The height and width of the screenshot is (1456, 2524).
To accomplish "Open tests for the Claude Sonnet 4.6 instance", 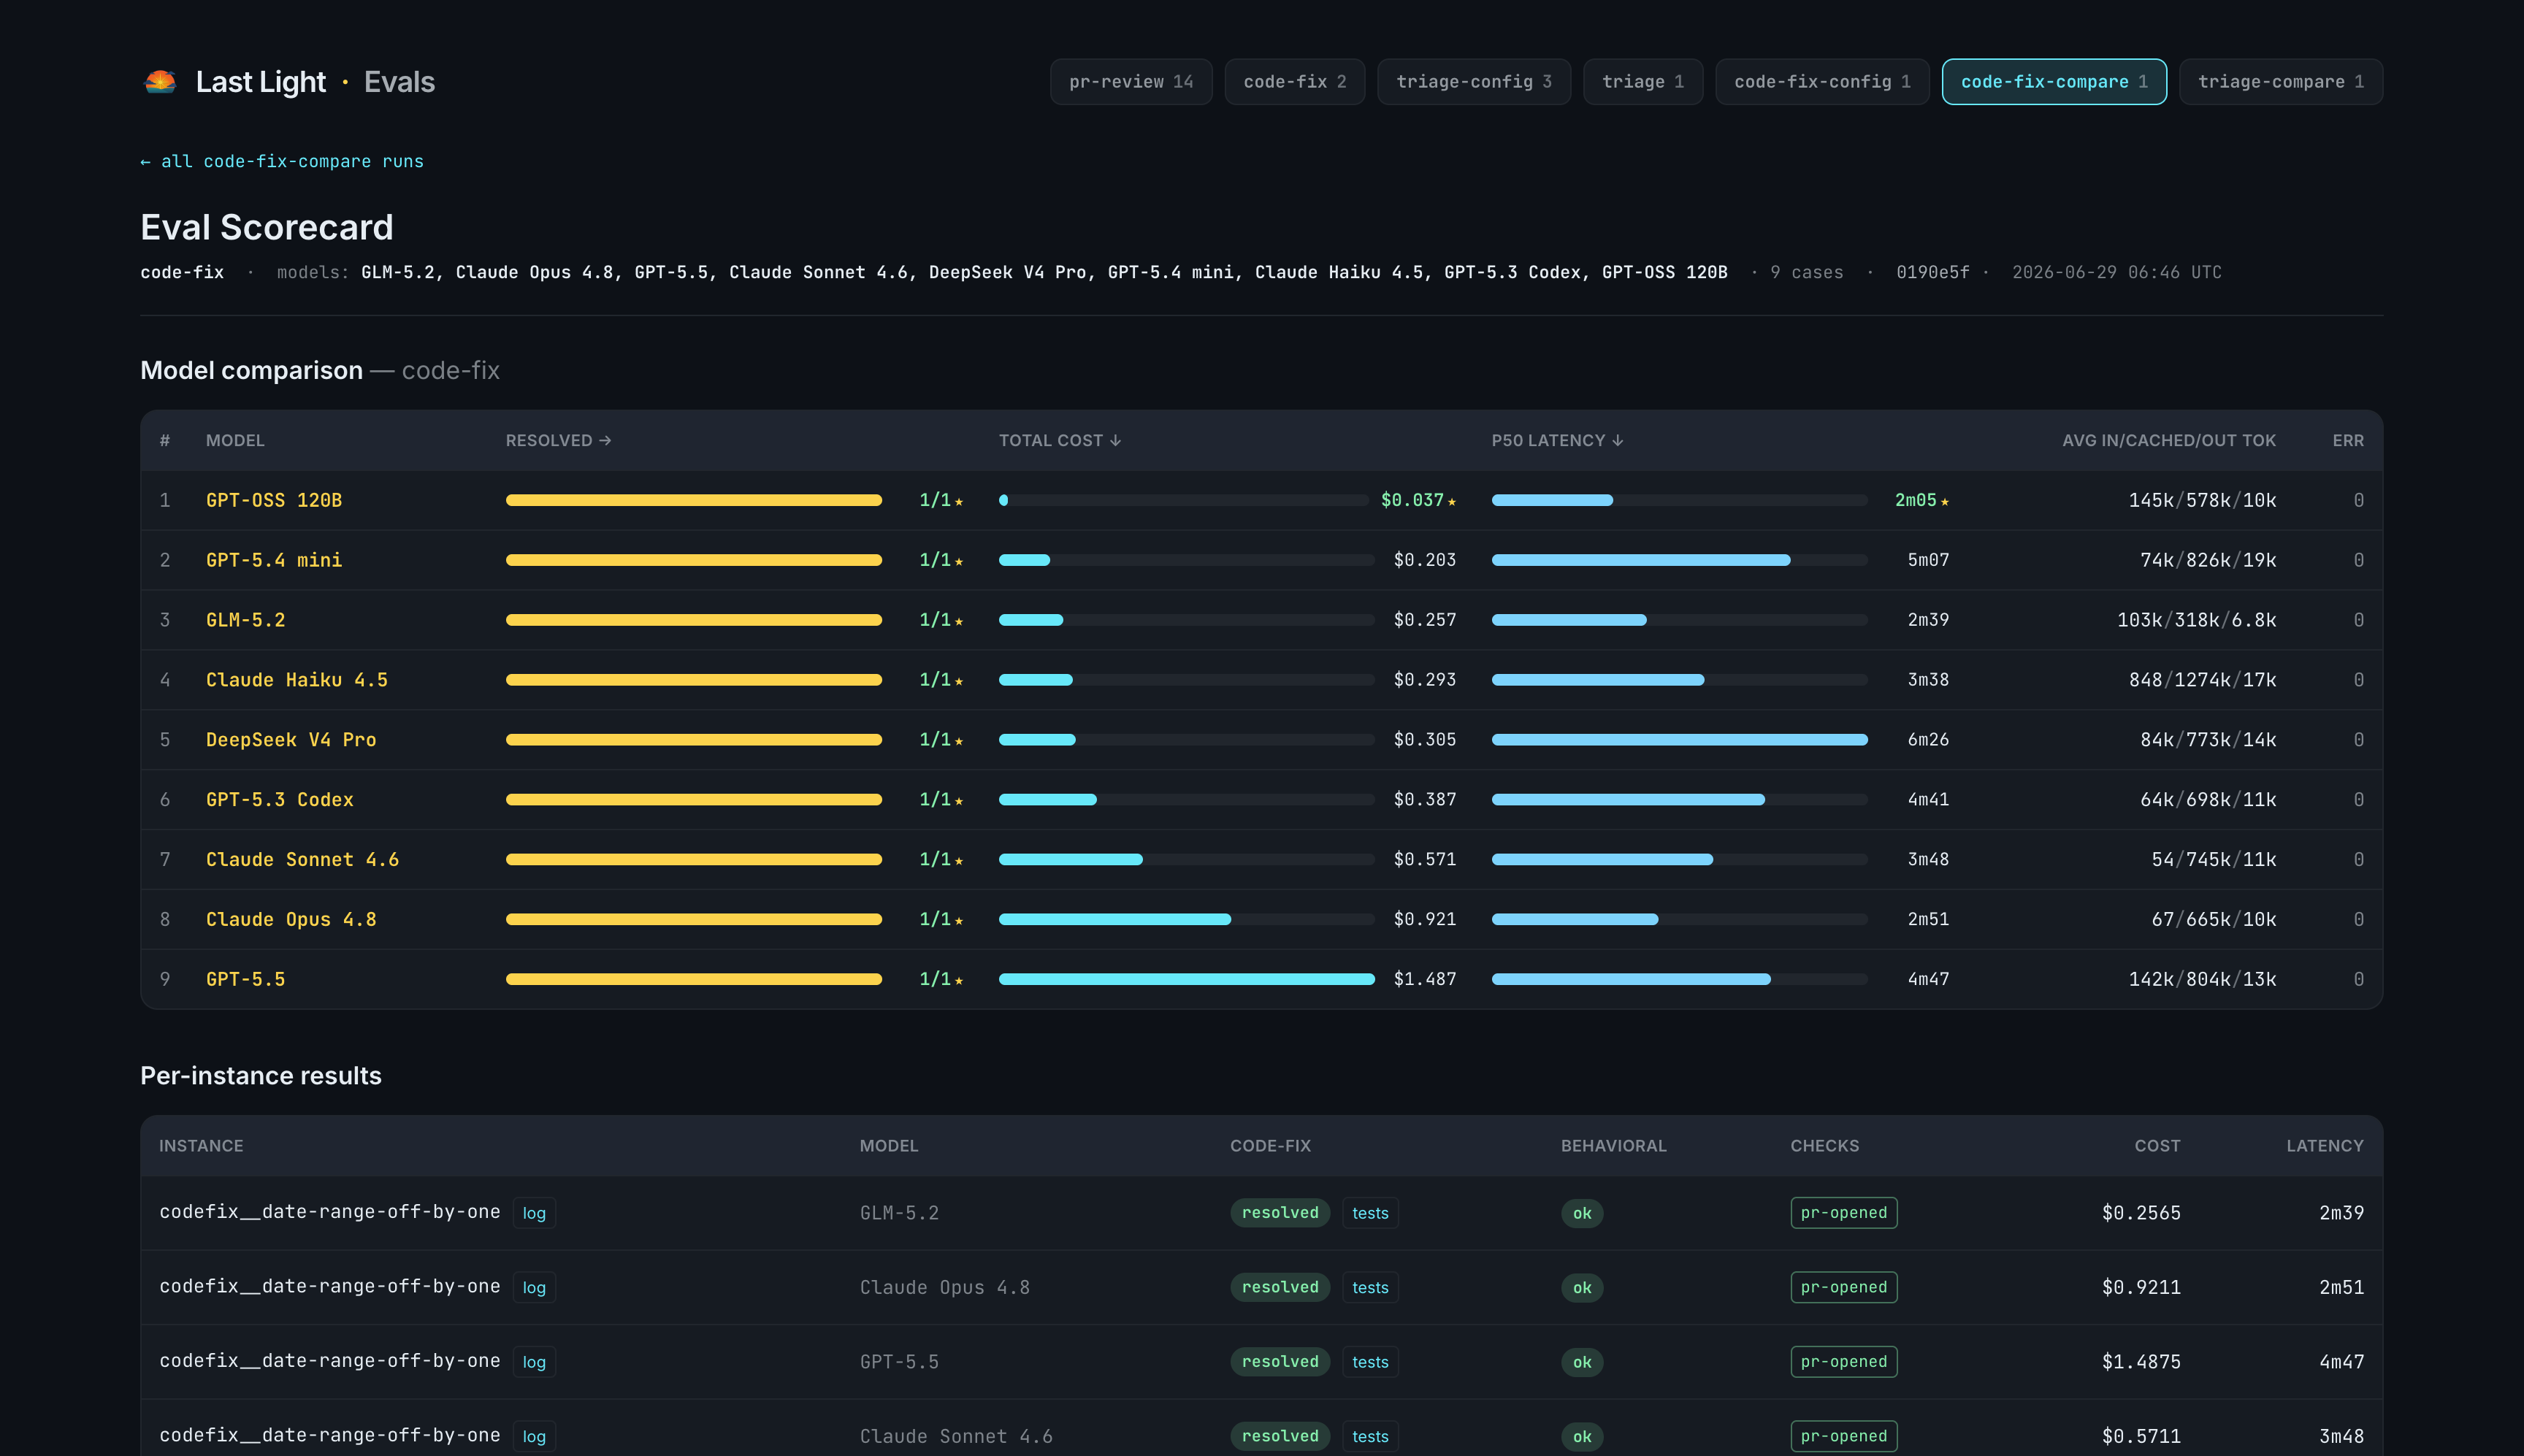I will [x=1370, y=1437].
